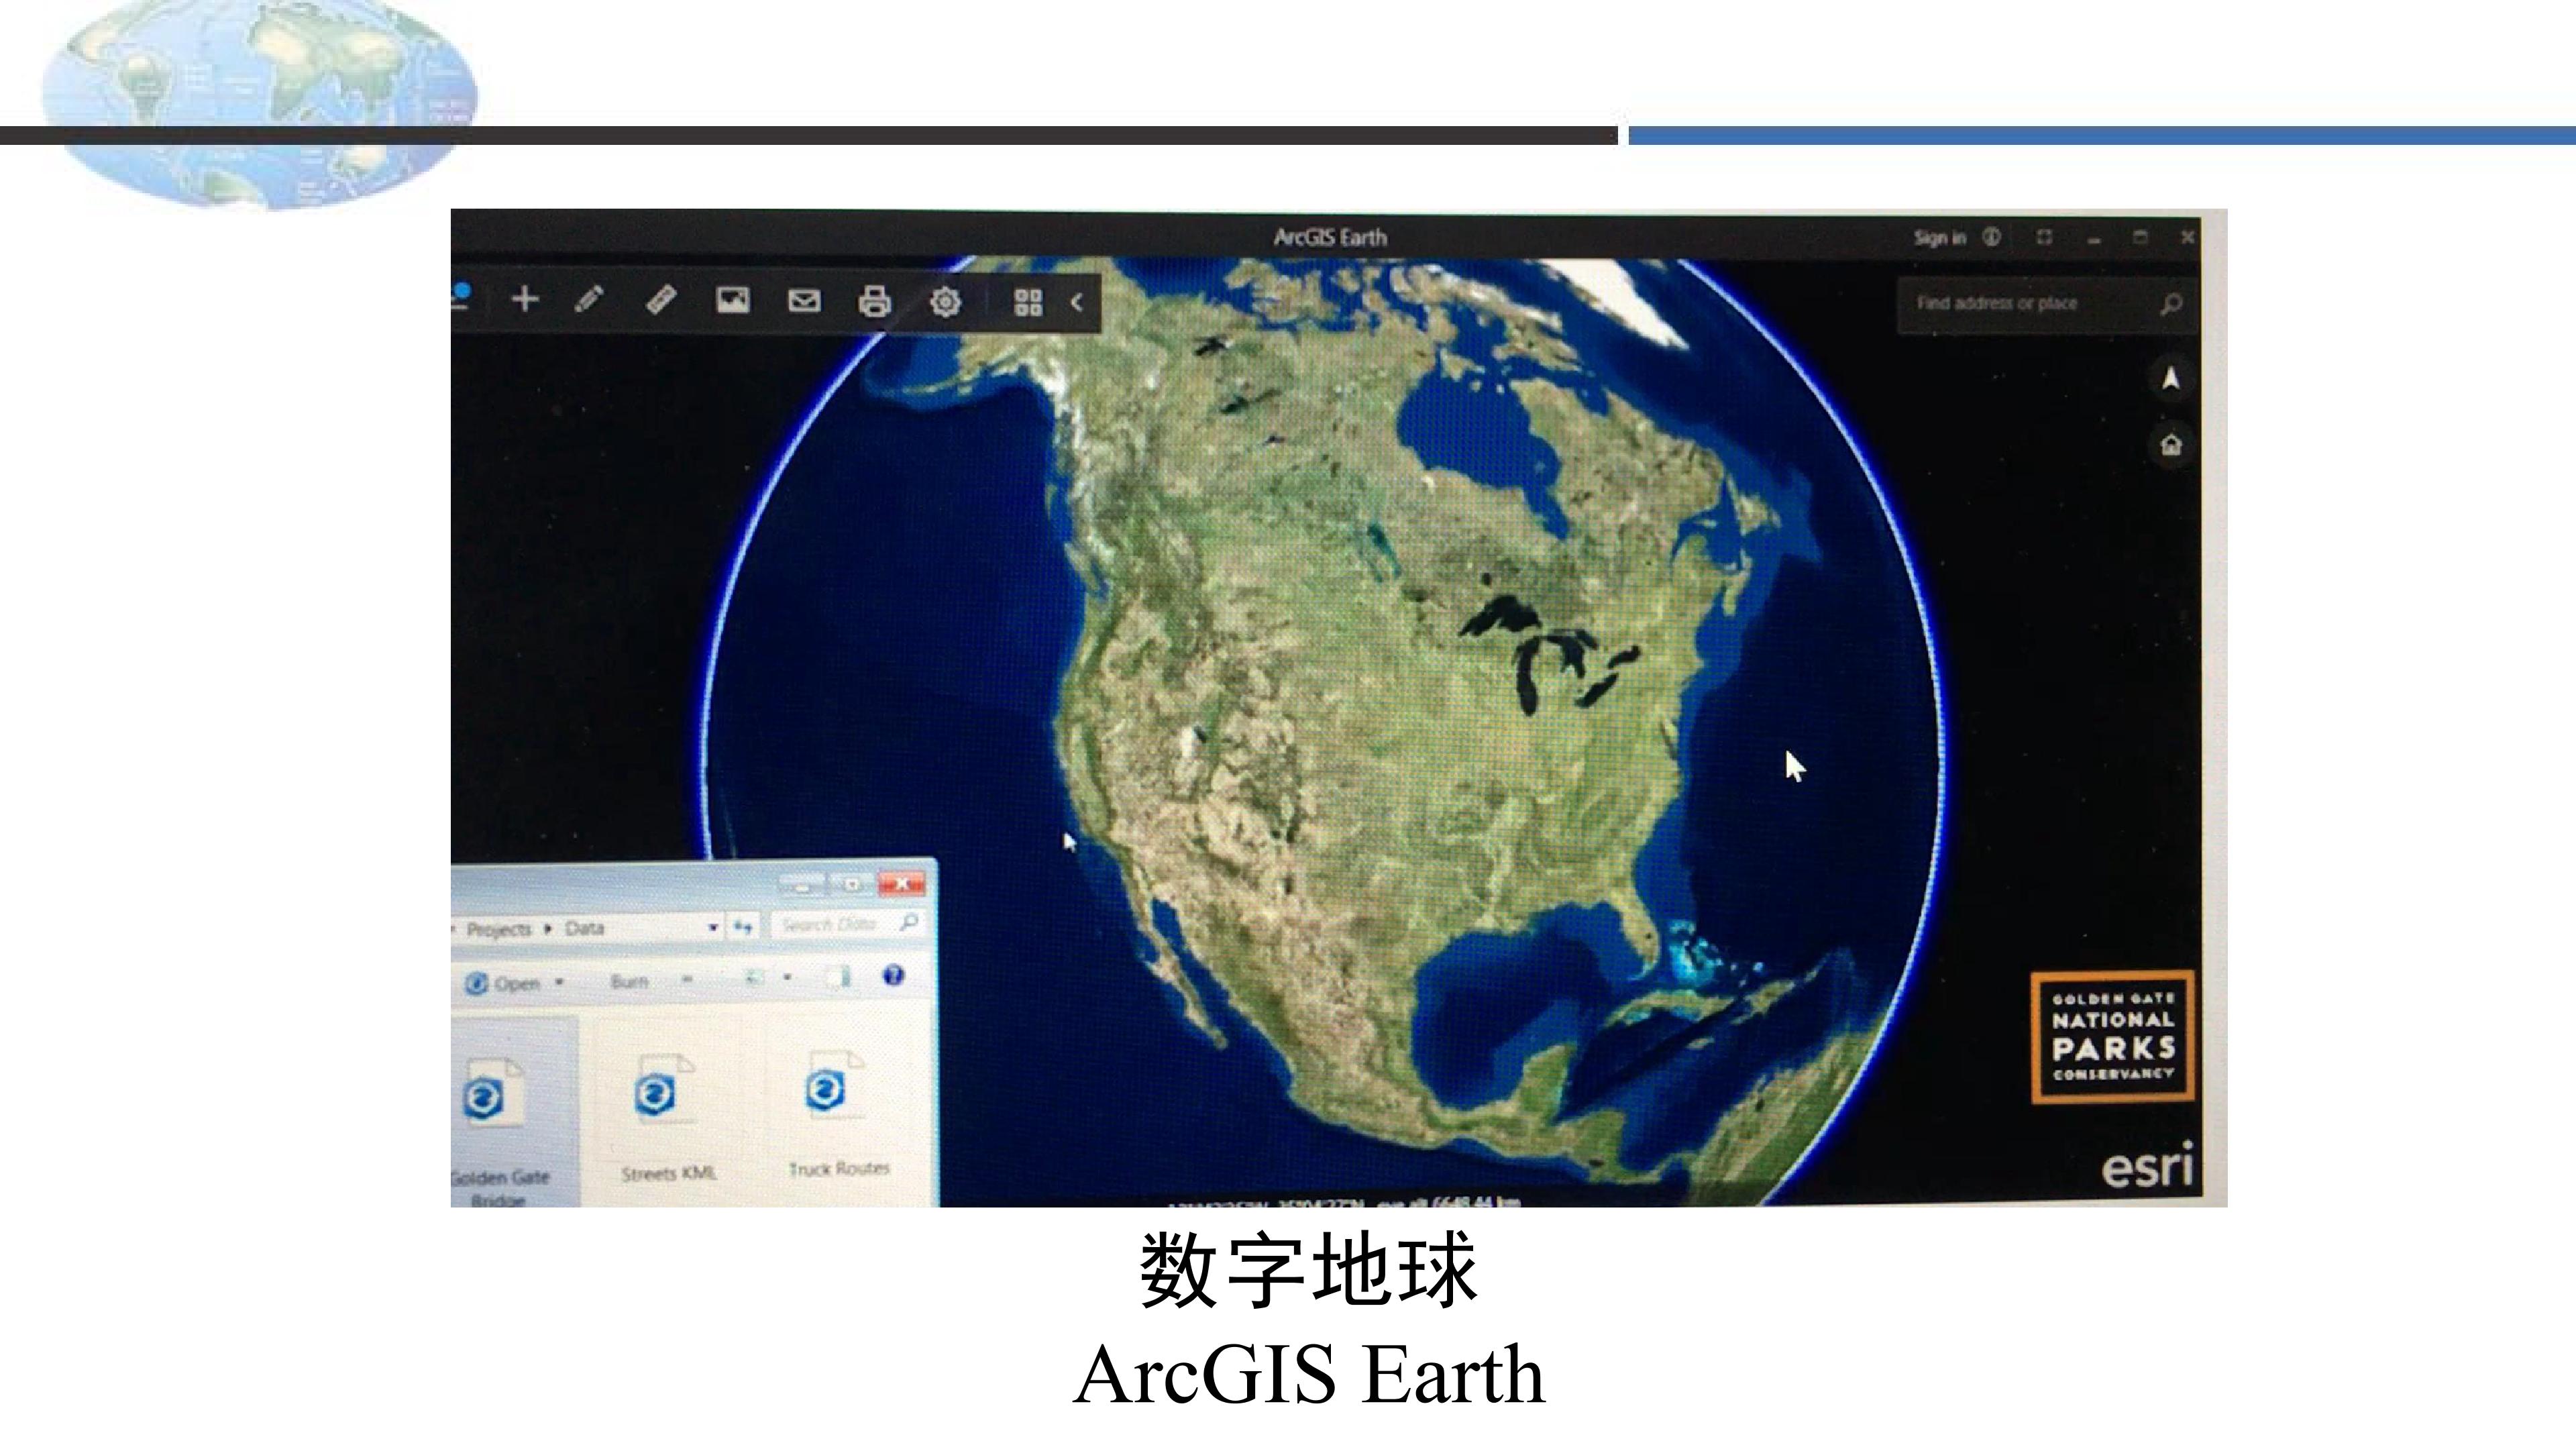Expand the dropdown arrow next to Open
2576x1449 pixels.
pyautogui.click(x=559, y=983)
